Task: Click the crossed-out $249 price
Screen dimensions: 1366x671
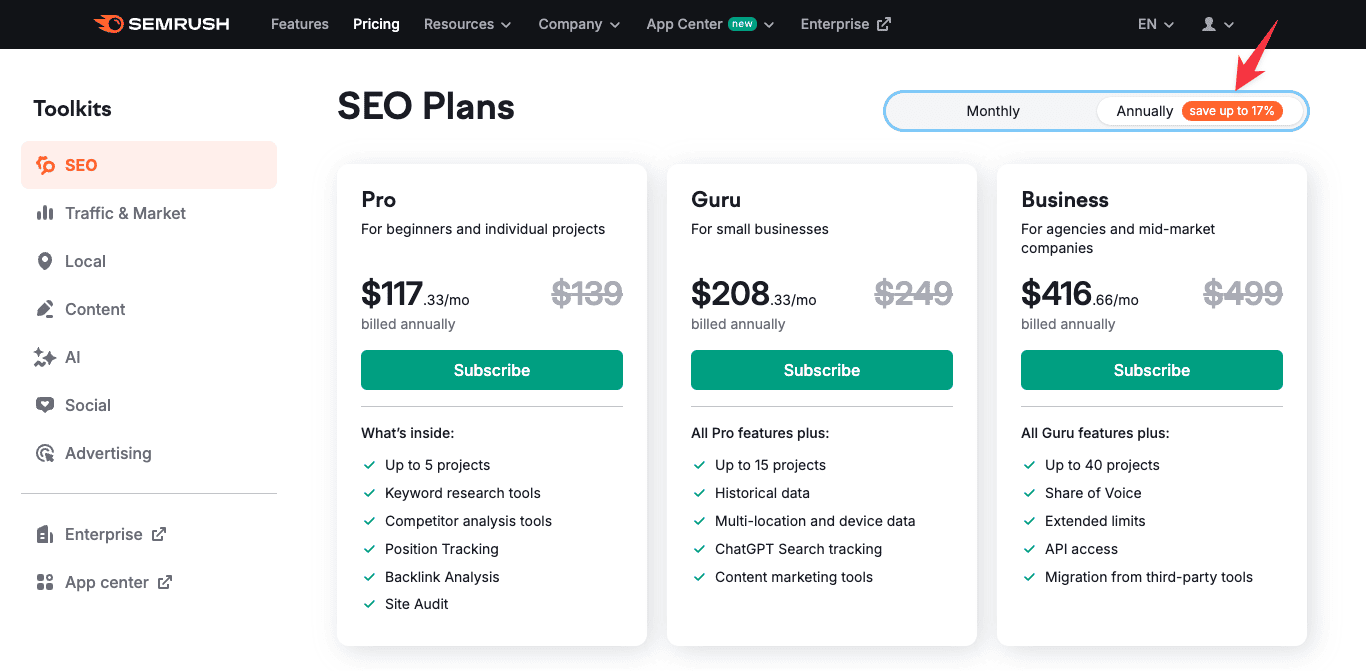Action: click(913, 293)
